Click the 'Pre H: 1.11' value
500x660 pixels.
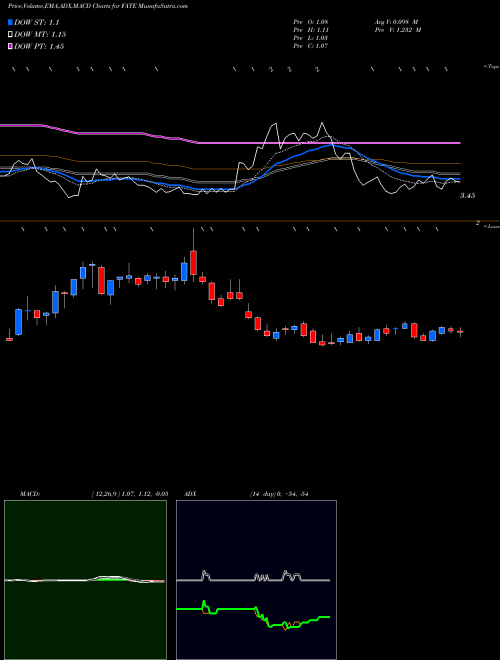pyautogui.click(x=311, y=30)
